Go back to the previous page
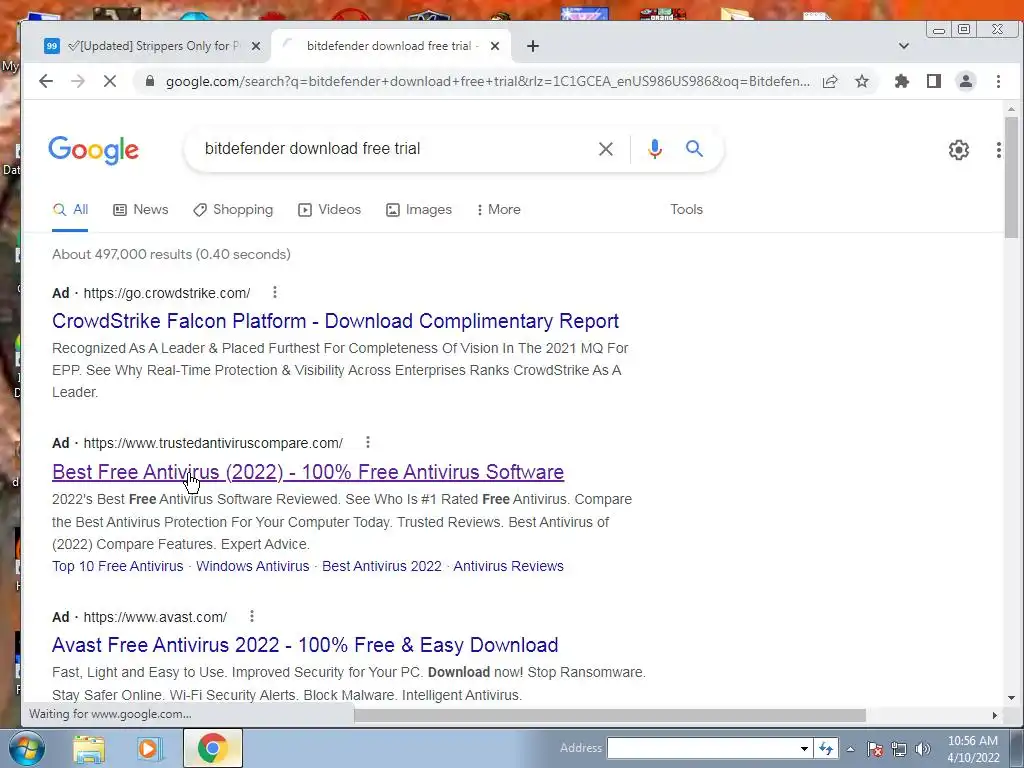The image size is (1024, 768). (46, 81)
